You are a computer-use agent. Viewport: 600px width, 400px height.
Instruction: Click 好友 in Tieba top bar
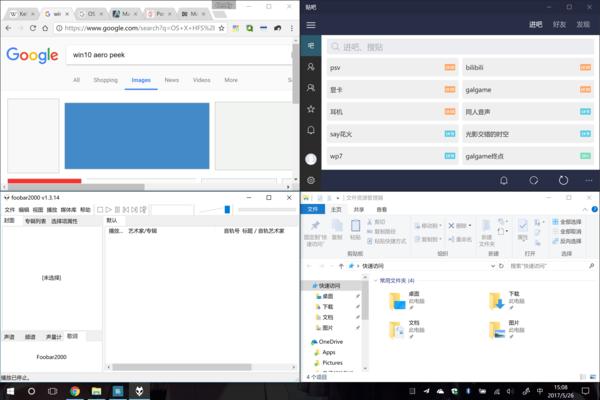click(559, 24)
